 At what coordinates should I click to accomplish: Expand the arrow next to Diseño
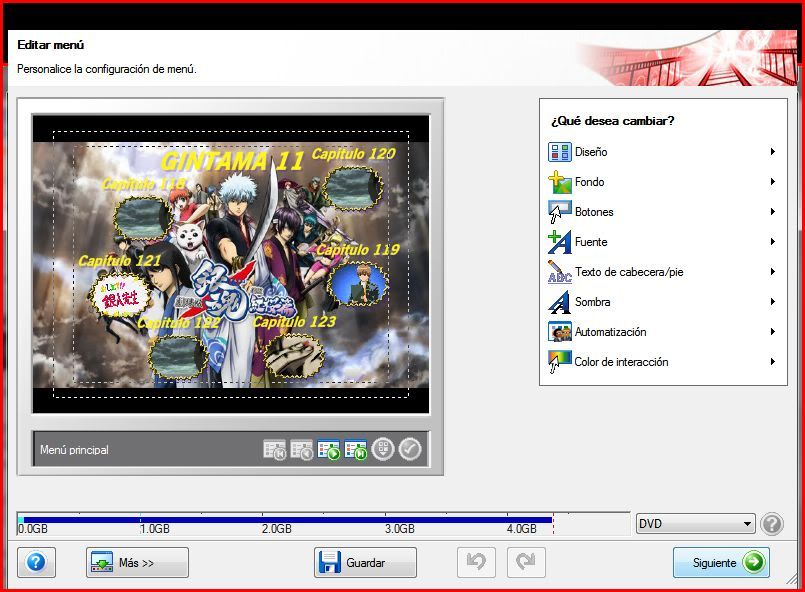pyautogui.click(x=772, y=151)
